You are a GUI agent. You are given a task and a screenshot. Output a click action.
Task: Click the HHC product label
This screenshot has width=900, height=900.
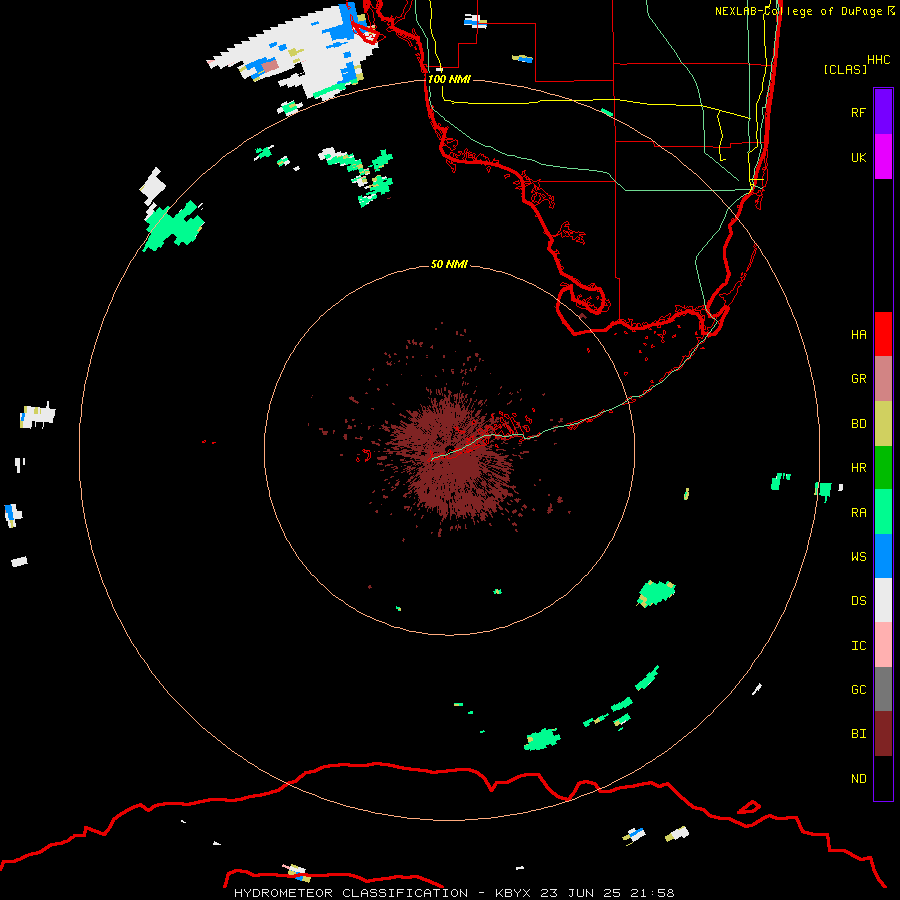point(879,60)
